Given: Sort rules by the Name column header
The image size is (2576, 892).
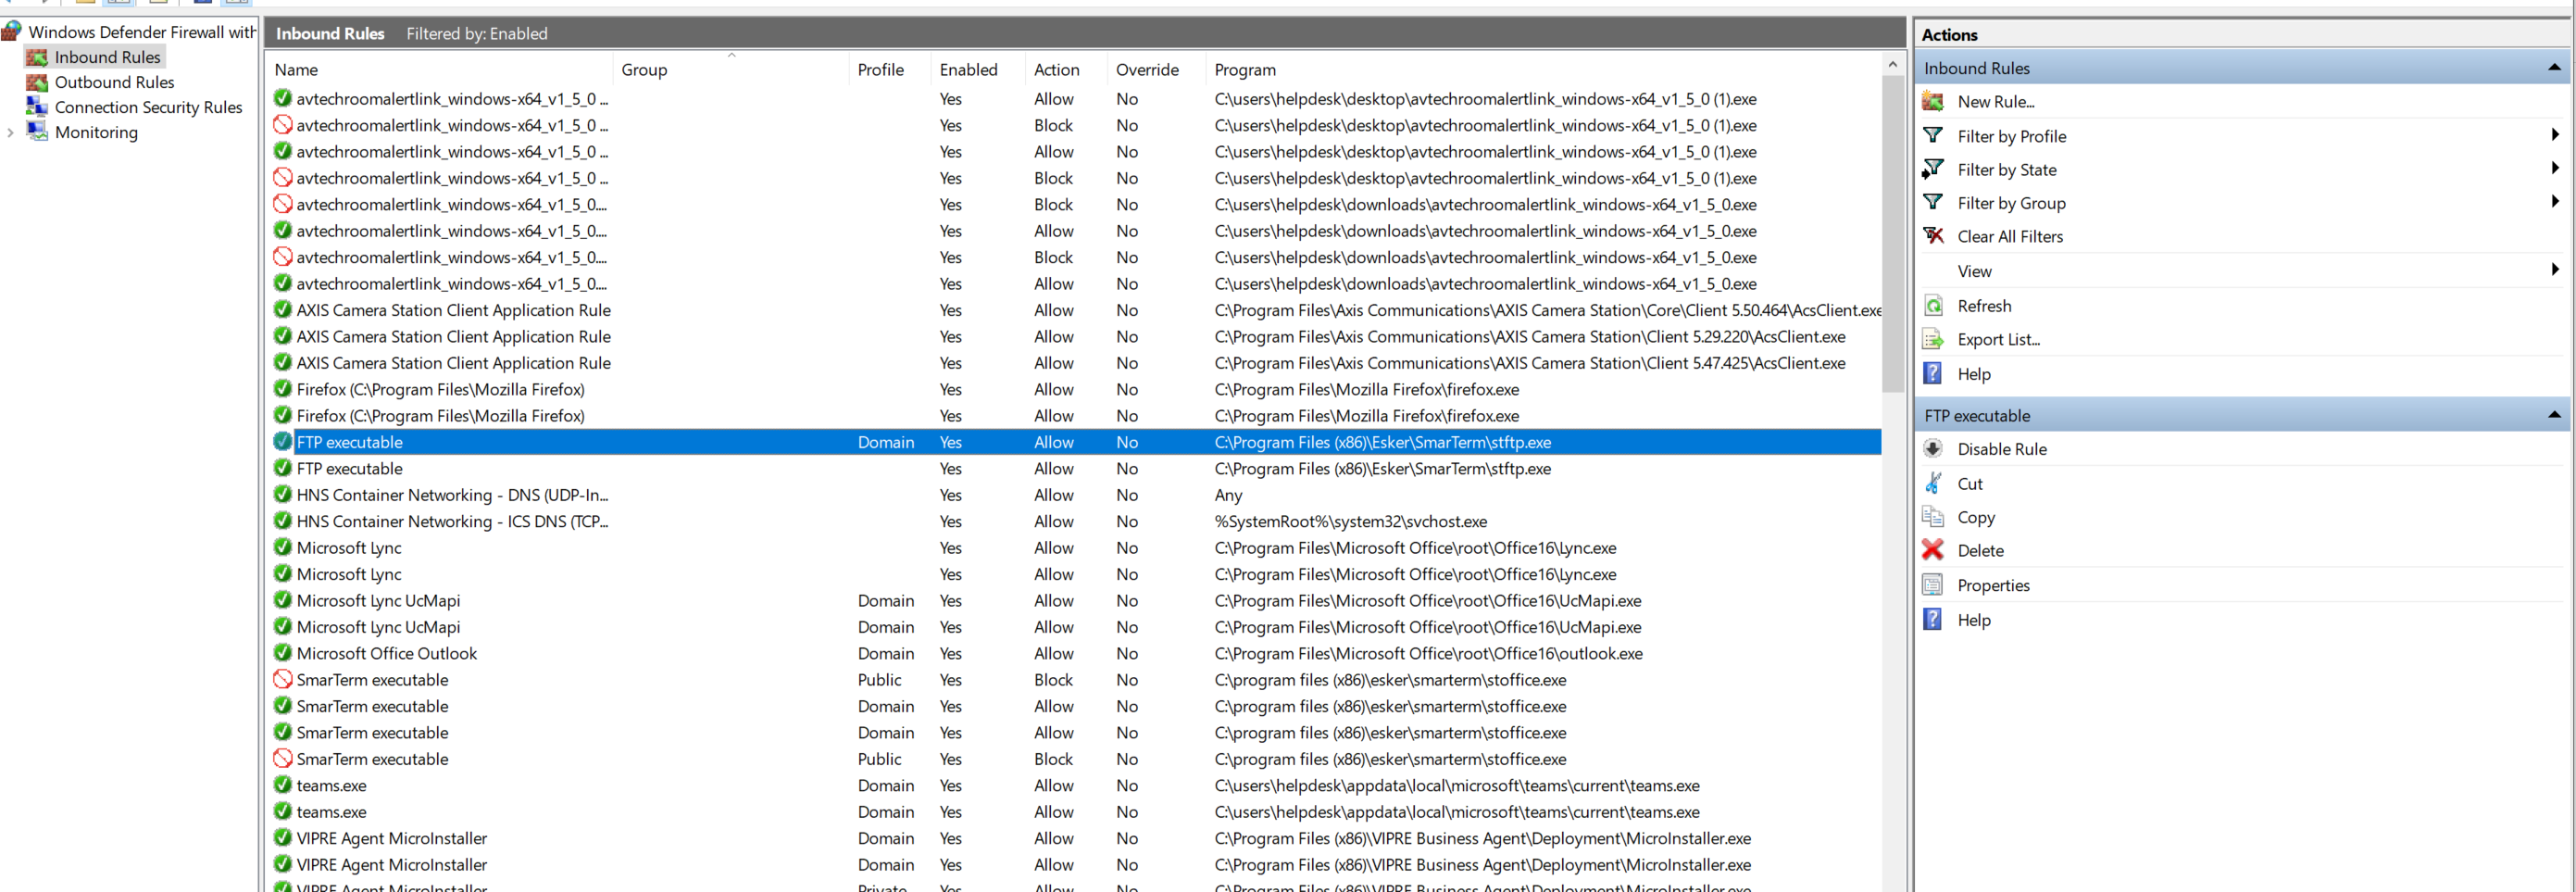Looking at the screenshot, I should (296, 70).
